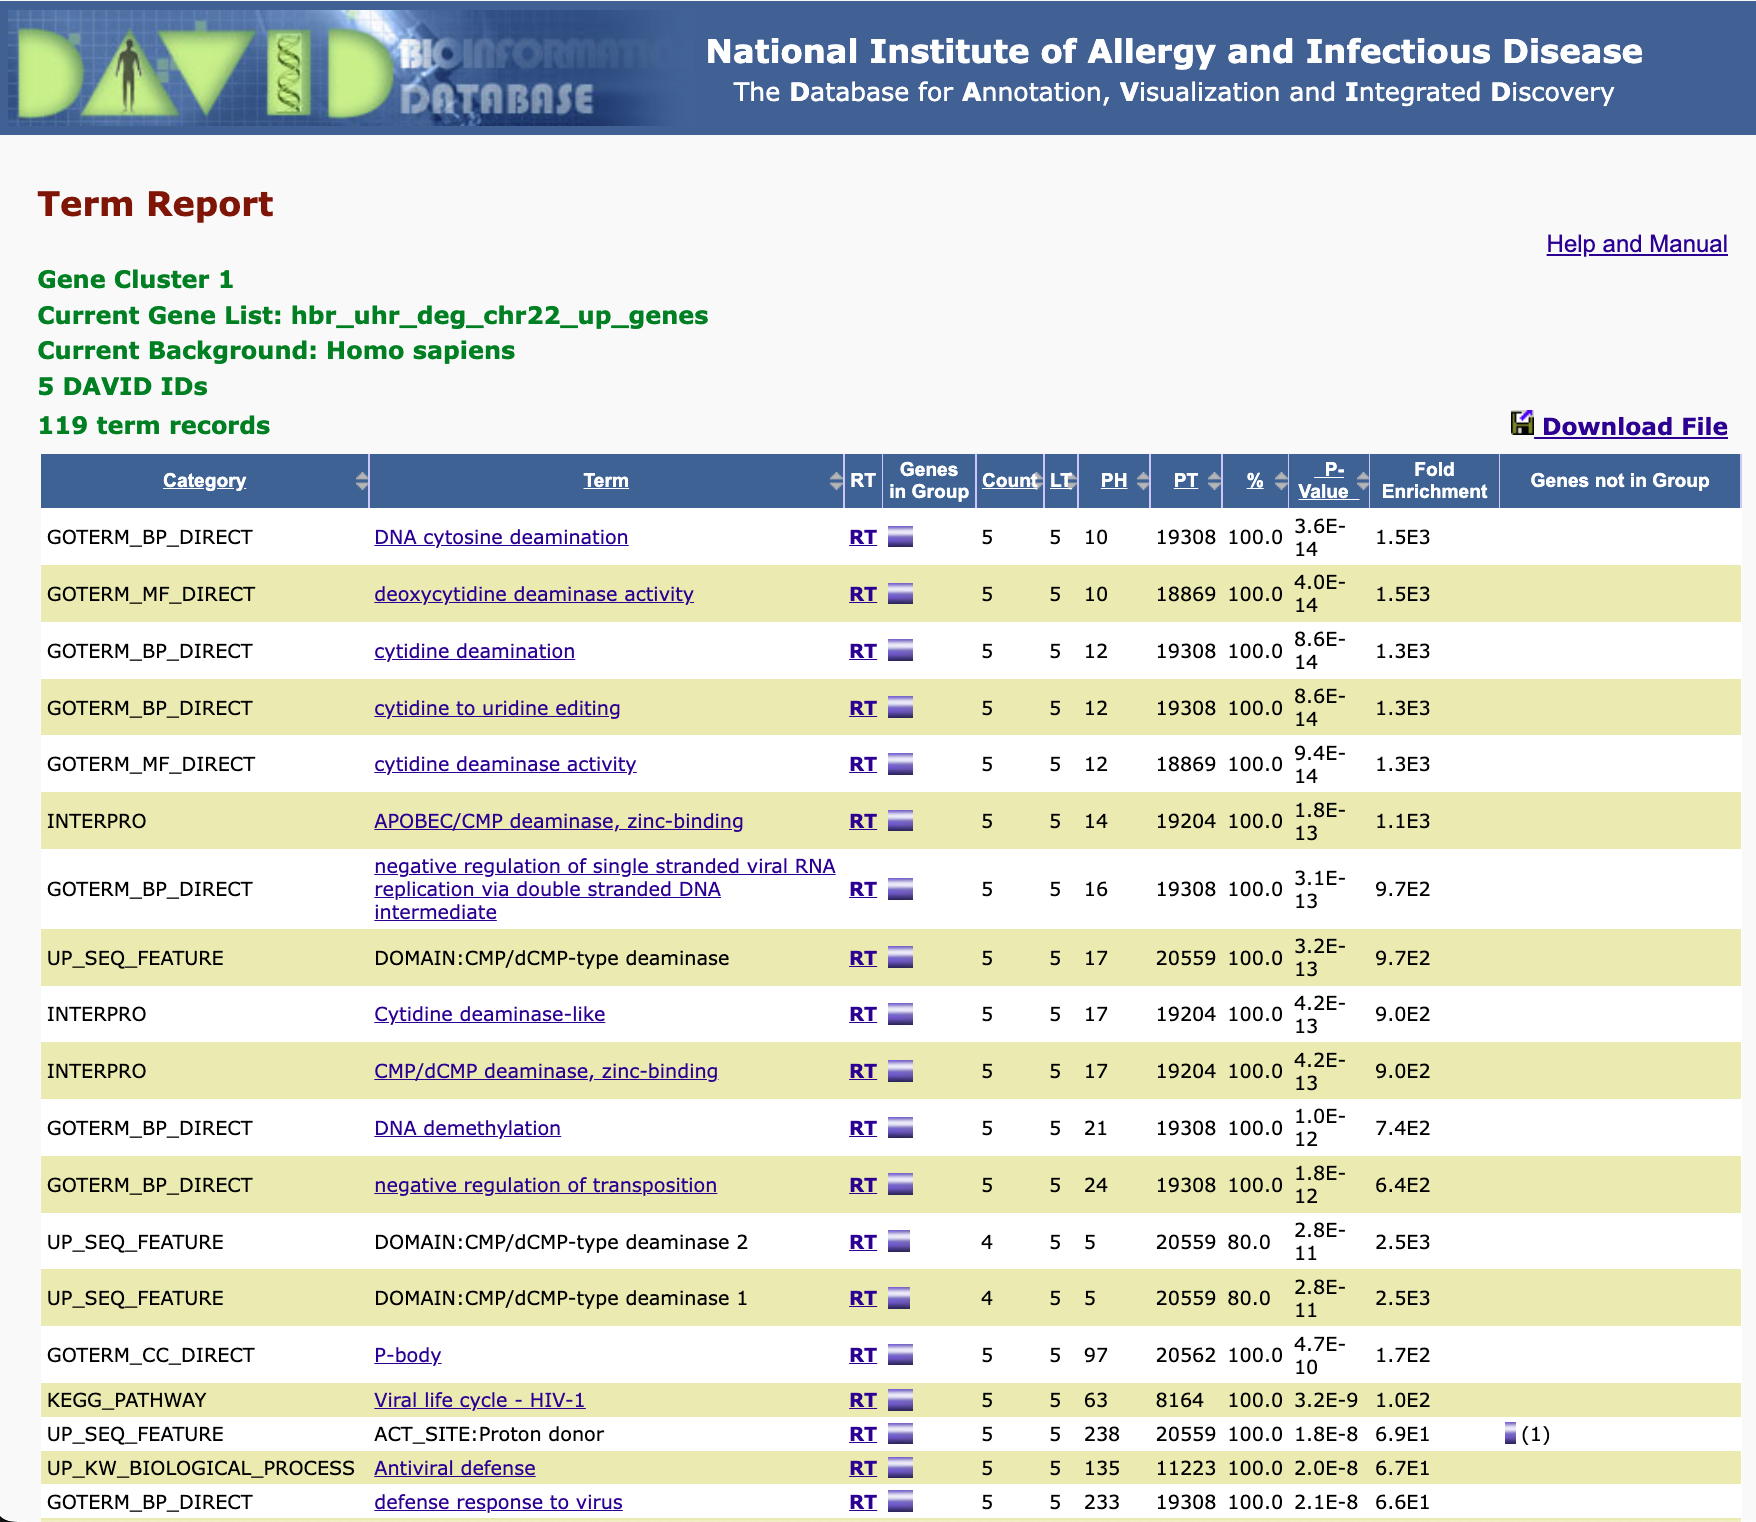Open the Help and Manual link
The width and height of the screenshot is (1756, 1522).
coord(1636,244)
